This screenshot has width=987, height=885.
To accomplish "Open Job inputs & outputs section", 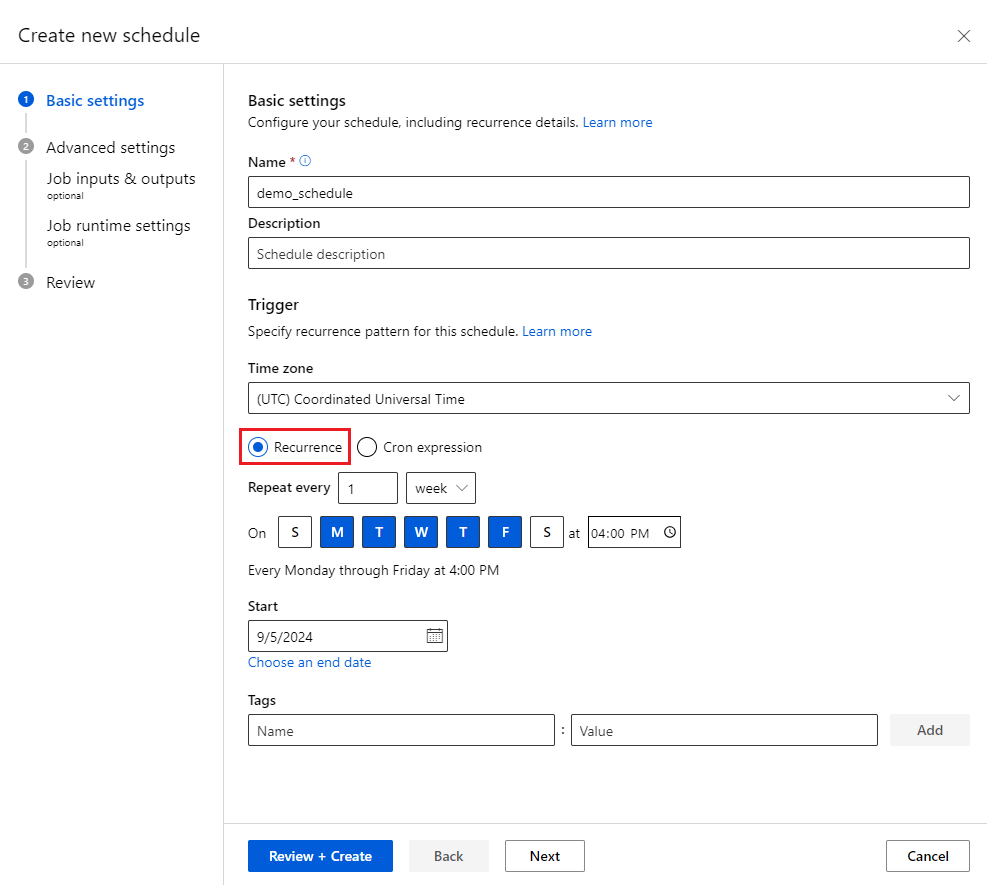I will pos(120,179).
